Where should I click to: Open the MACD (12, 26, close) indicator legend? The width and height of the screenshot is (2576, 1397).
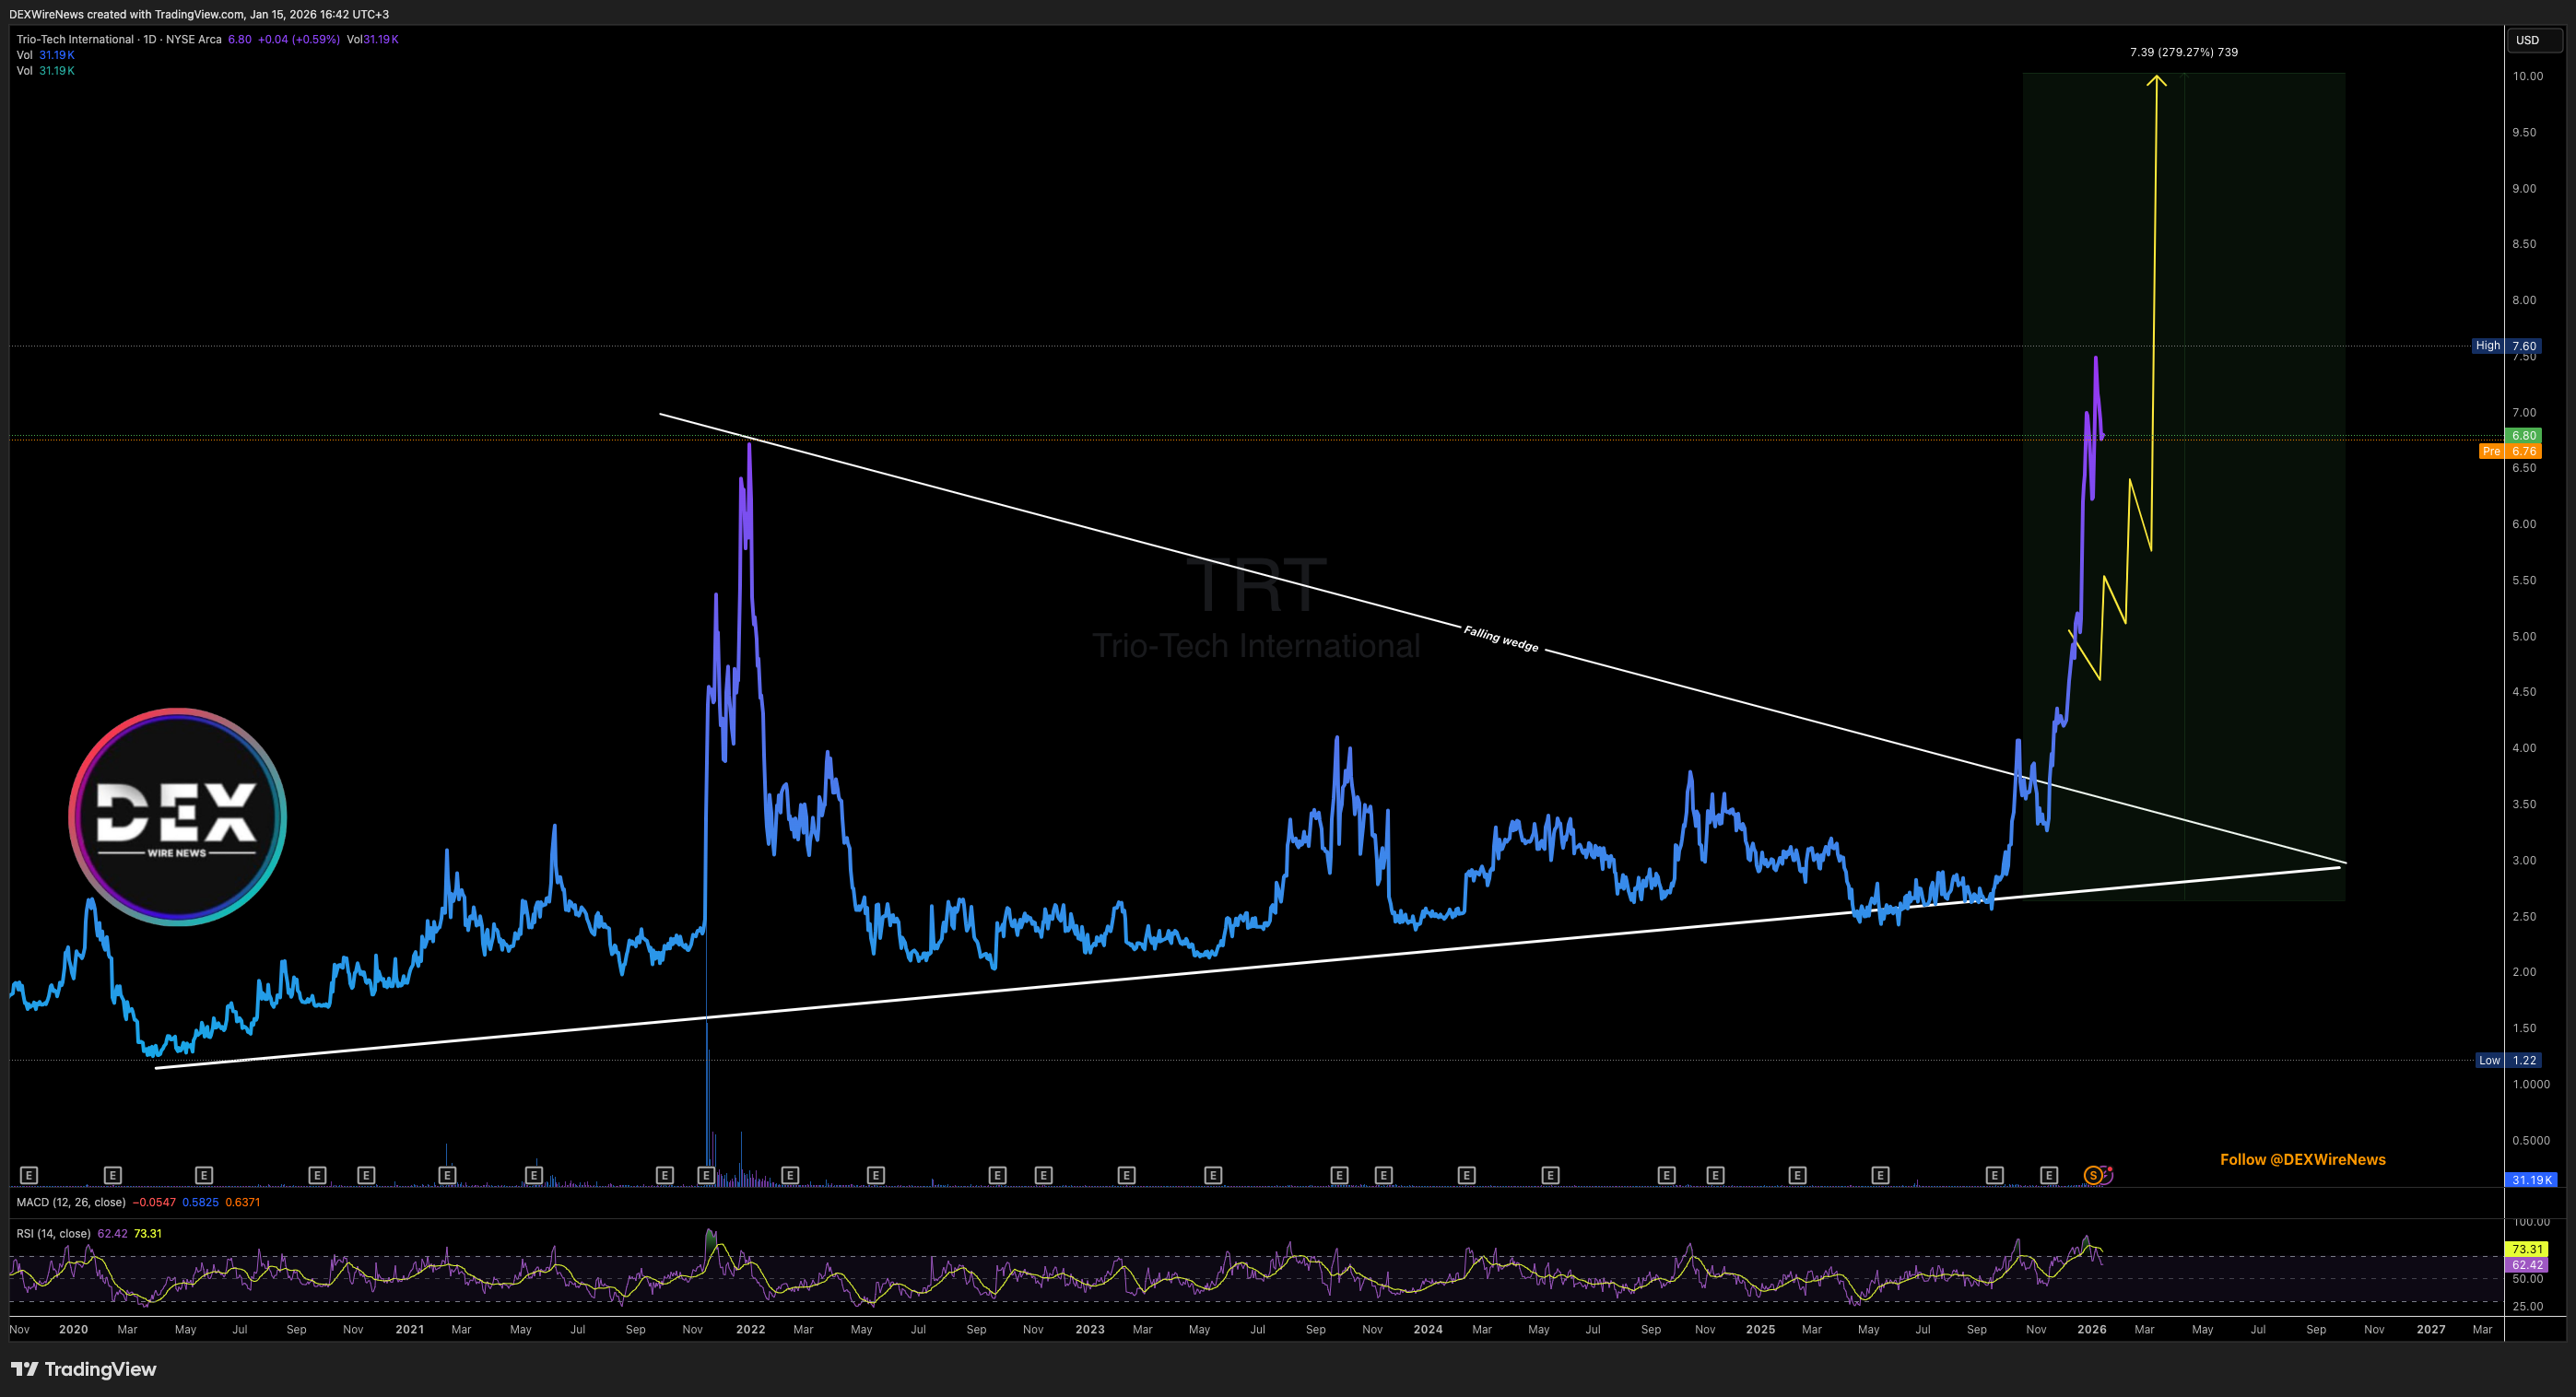click(71, 1202)
